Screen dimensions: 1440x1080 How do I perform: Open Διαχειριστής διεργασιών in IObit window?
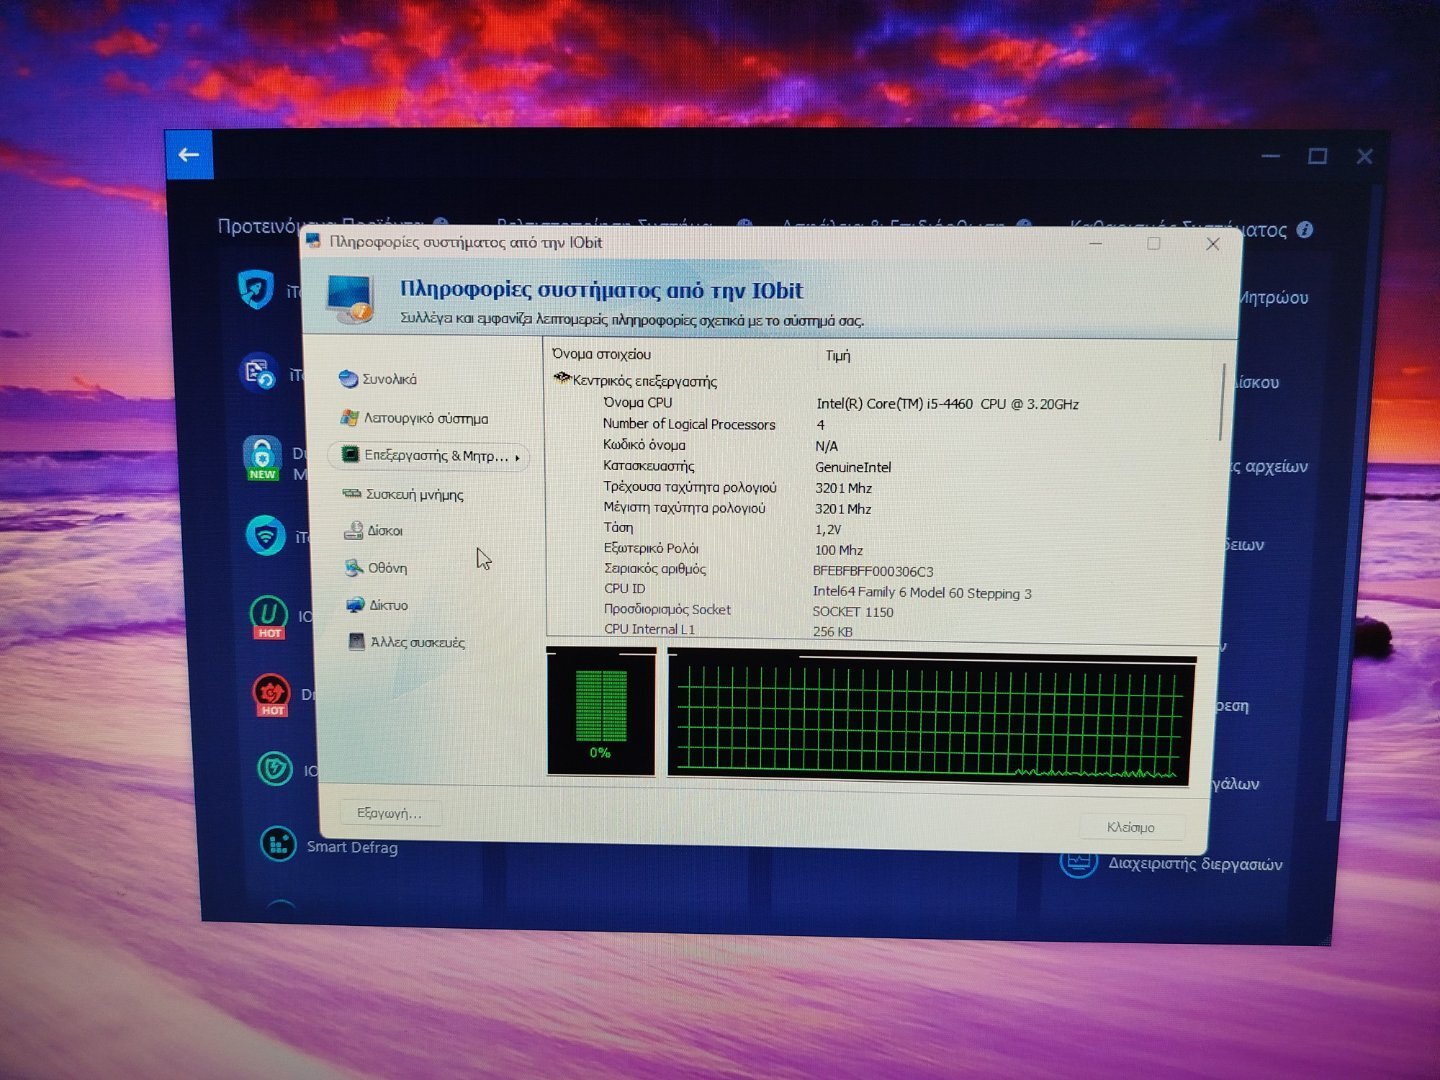1195,863
